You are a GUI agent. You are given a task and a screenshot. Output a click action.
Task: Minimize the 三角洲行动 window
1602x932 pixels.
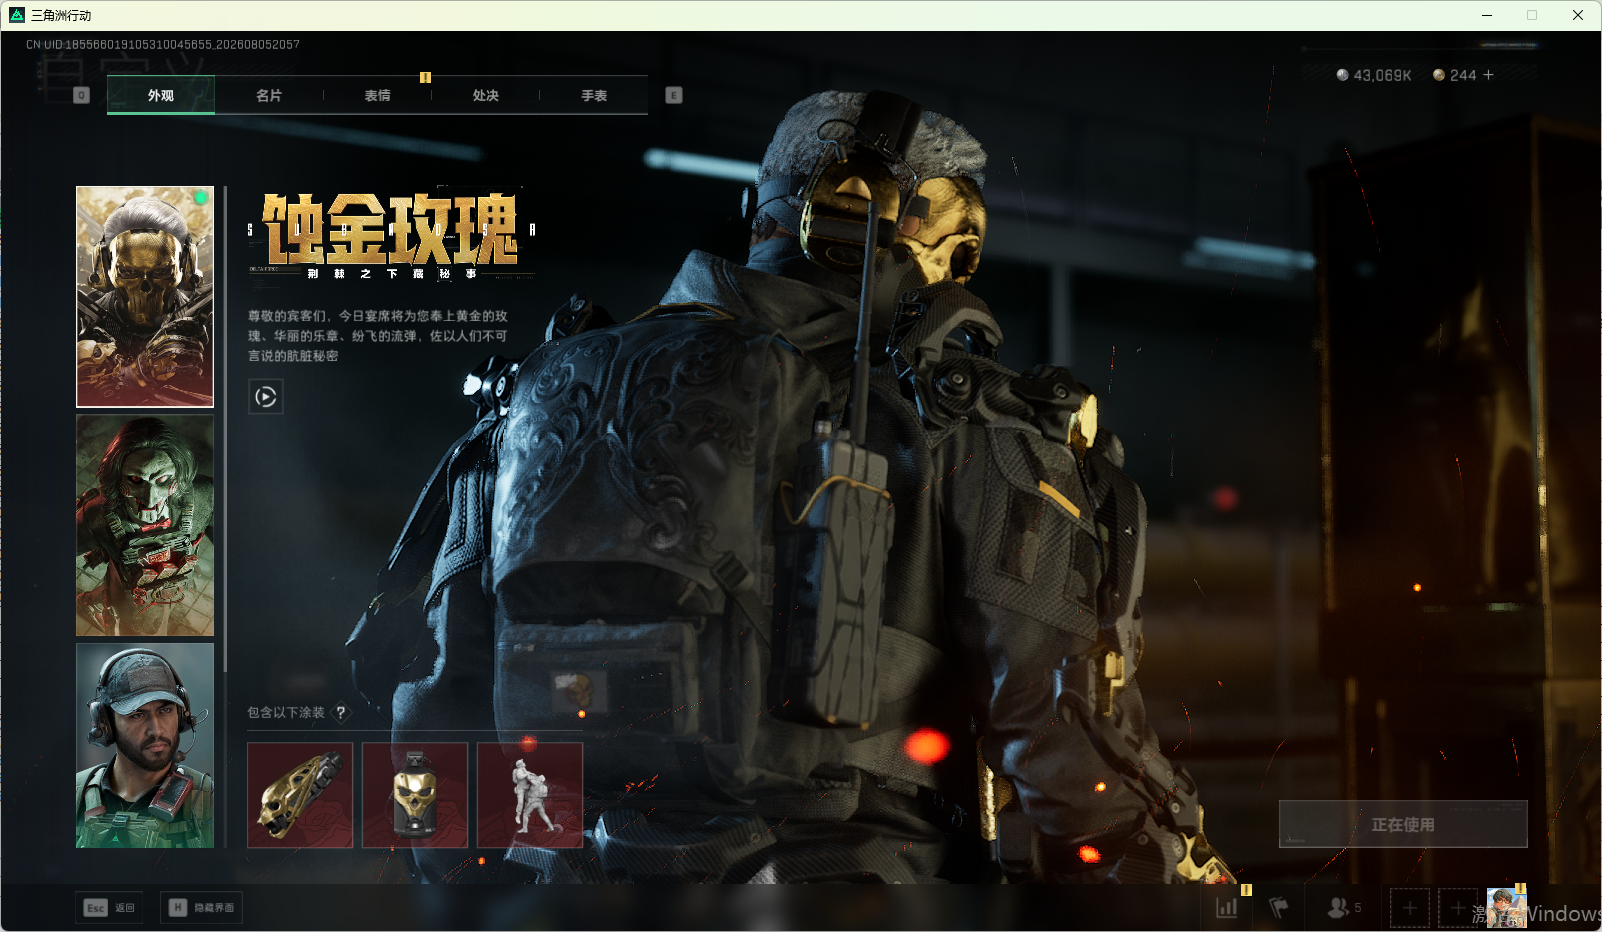(1487, 15)
